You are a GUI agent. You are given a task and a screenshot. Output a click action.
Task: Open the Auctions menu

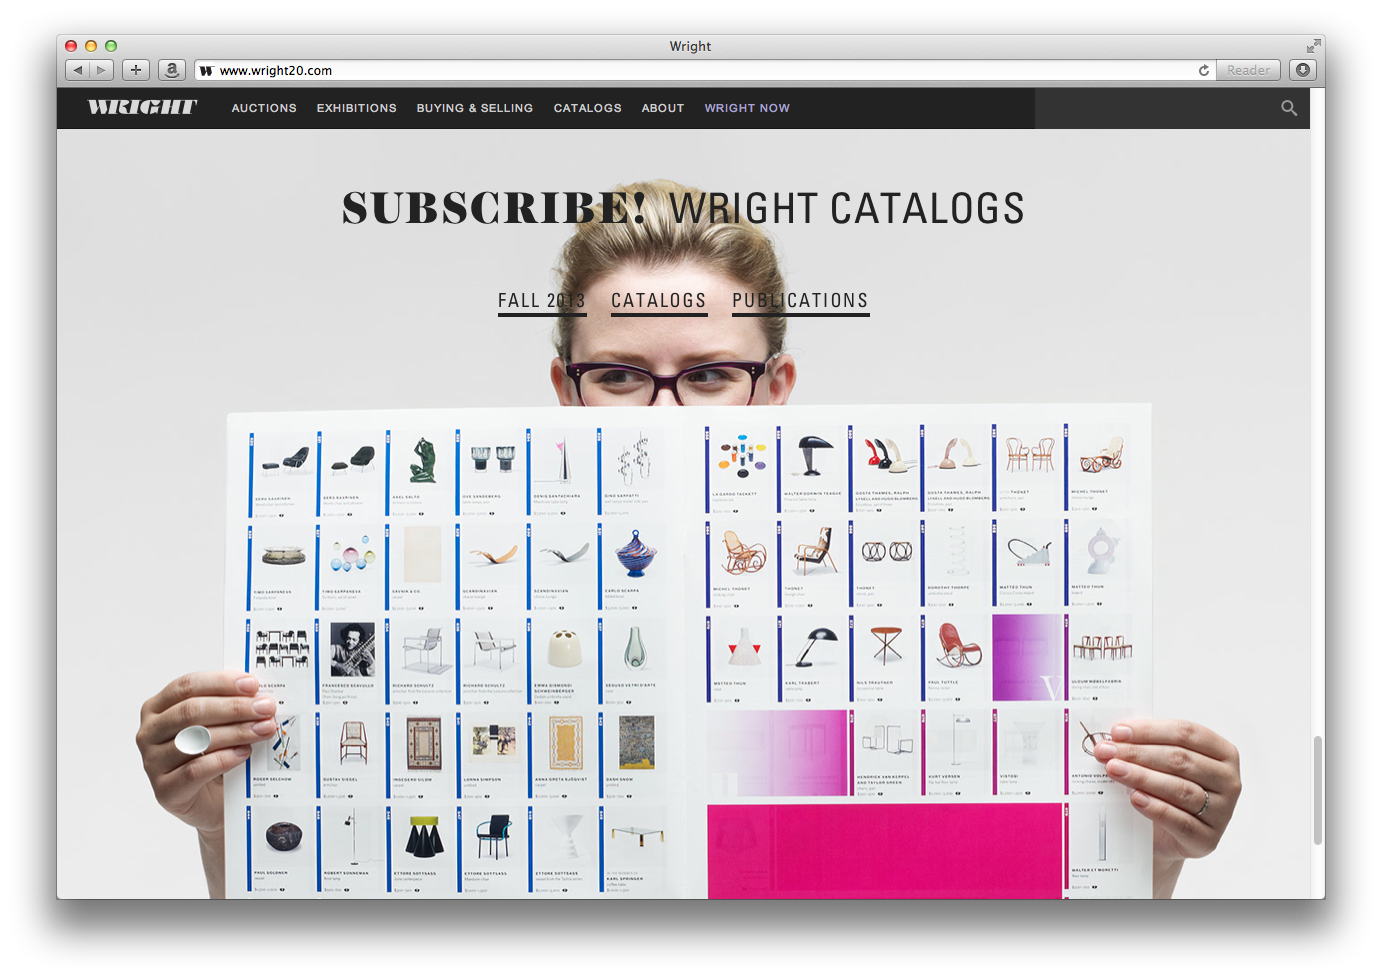pyautogui.click(x=264, y=108)
